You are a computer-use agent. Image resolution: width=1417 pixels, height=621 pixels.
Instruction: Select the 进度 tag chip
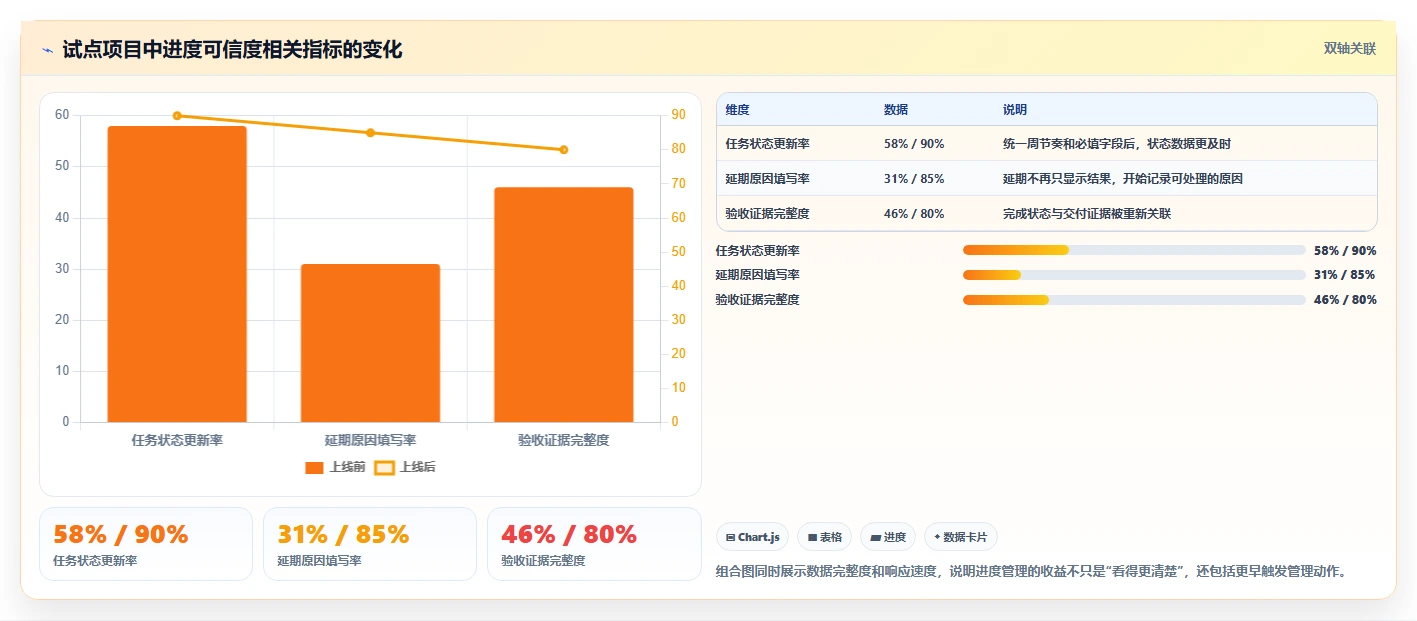pyautogui.click(x=888, y=537)
